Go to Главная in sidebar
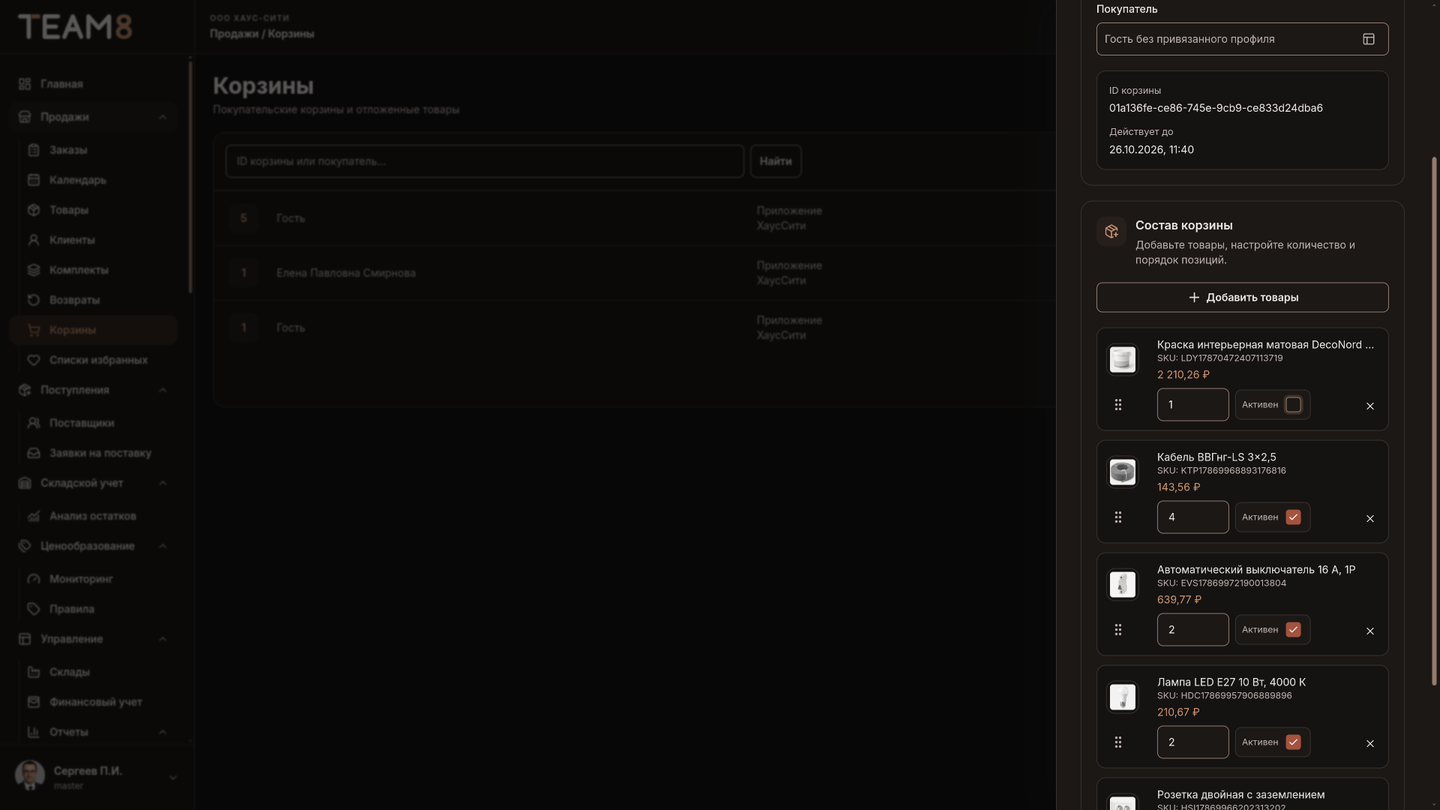 [62, 84]
